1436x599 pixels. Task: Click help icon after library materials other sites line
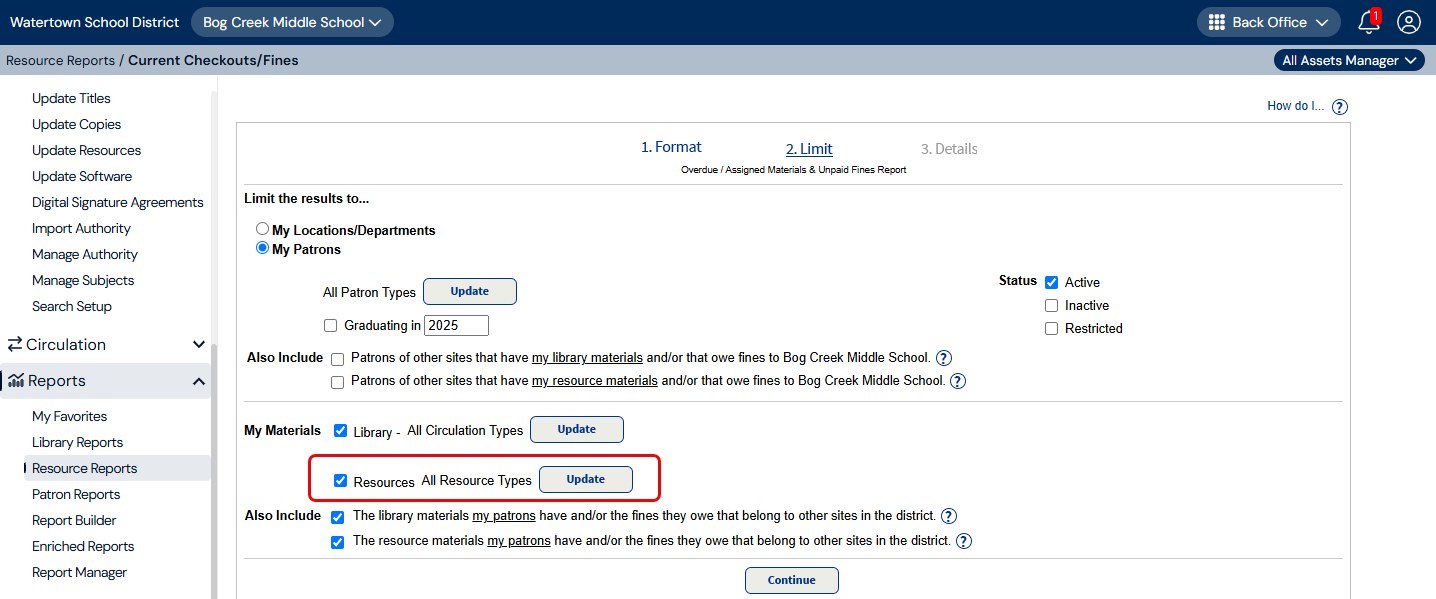(x=949, y=517)
